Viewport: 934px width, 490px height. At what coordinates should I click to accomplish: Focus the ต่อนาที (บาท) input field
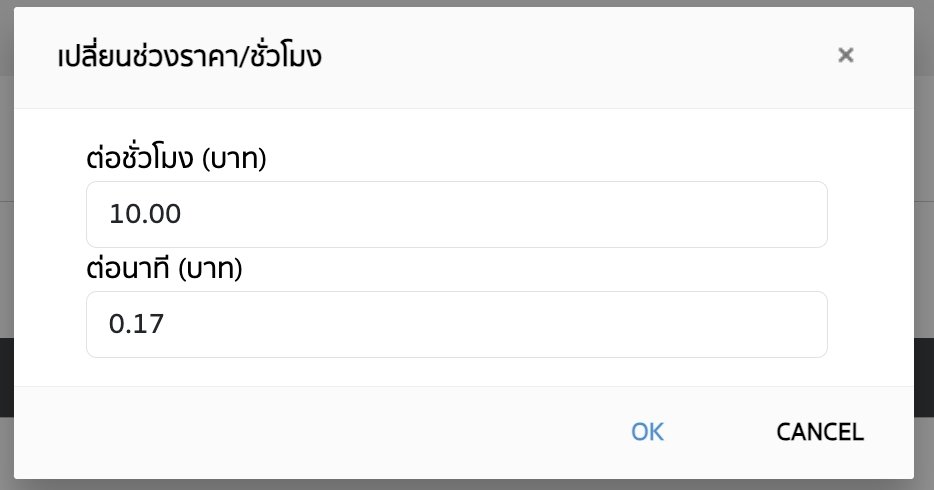[456, 324]
